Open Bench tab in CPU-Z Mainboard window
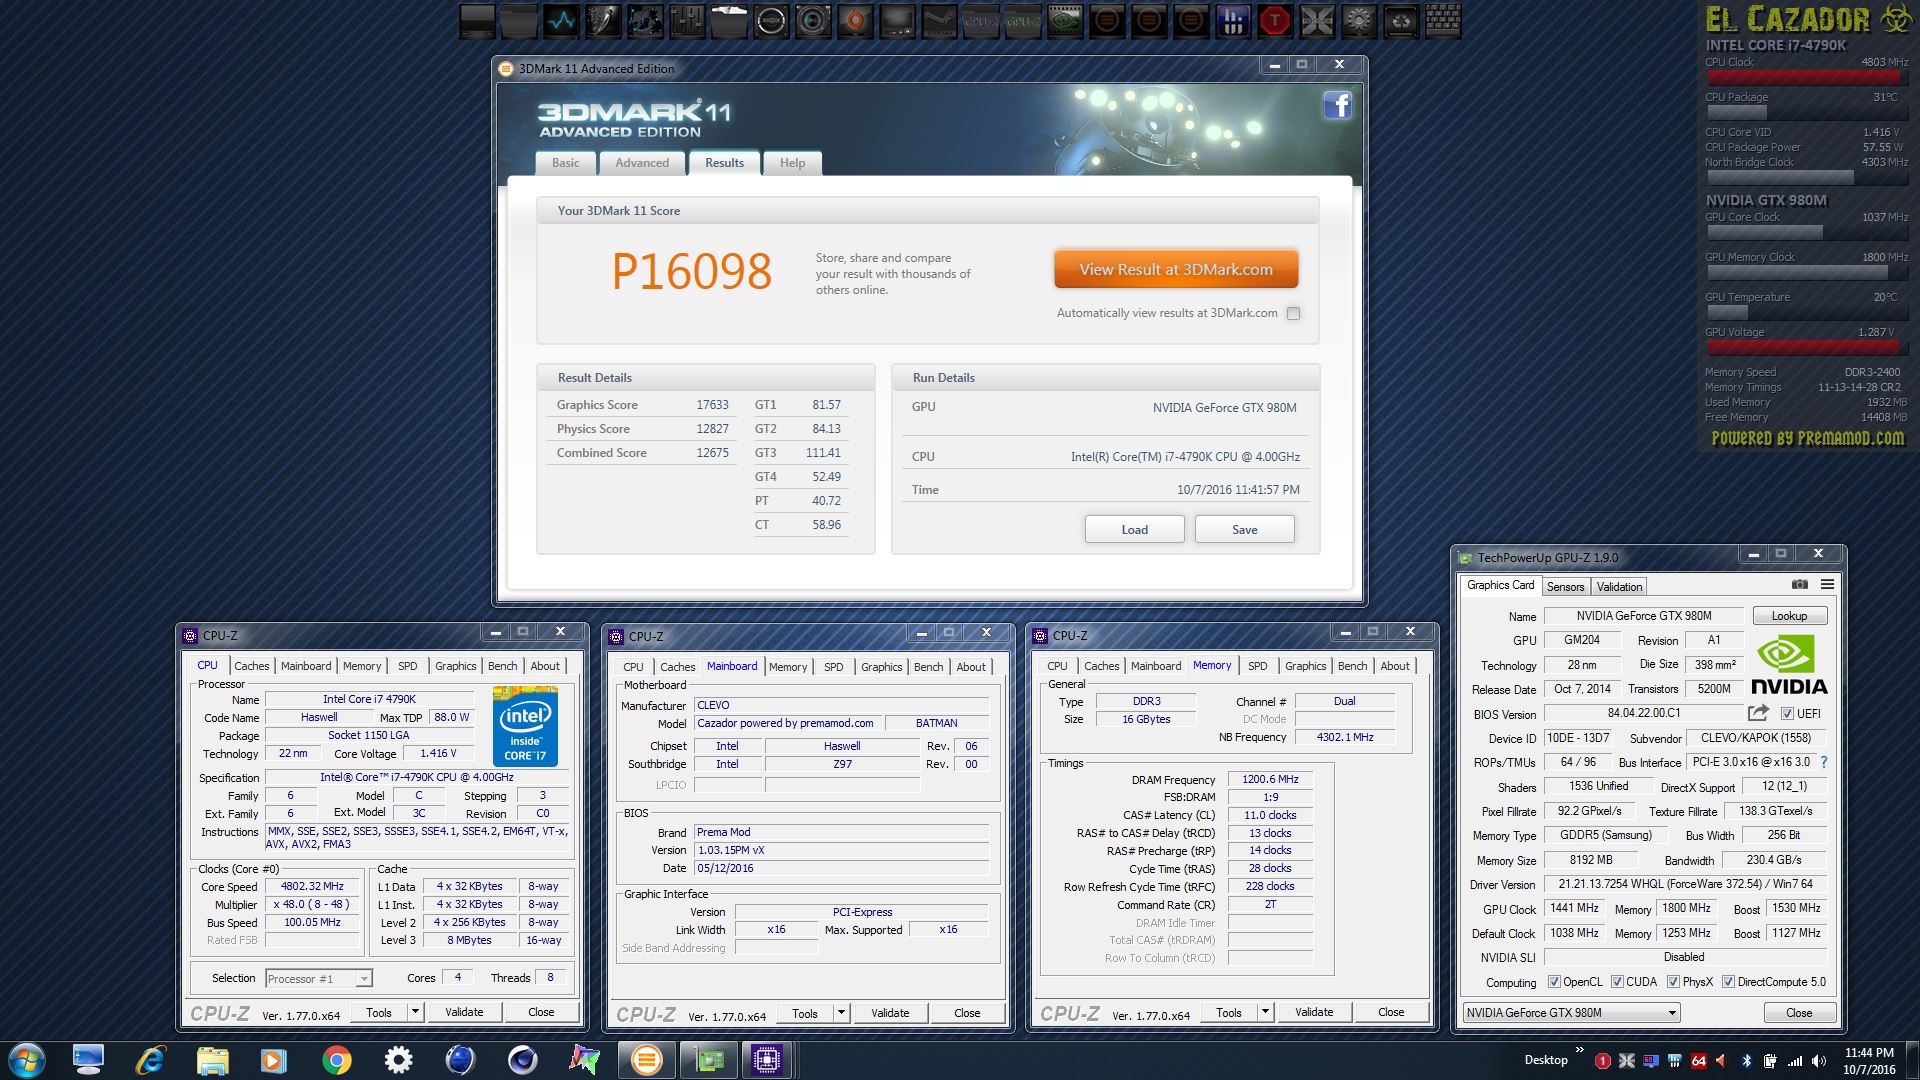The height and width of the screenshot is (1080, 1920). click(x=928, y=667)
